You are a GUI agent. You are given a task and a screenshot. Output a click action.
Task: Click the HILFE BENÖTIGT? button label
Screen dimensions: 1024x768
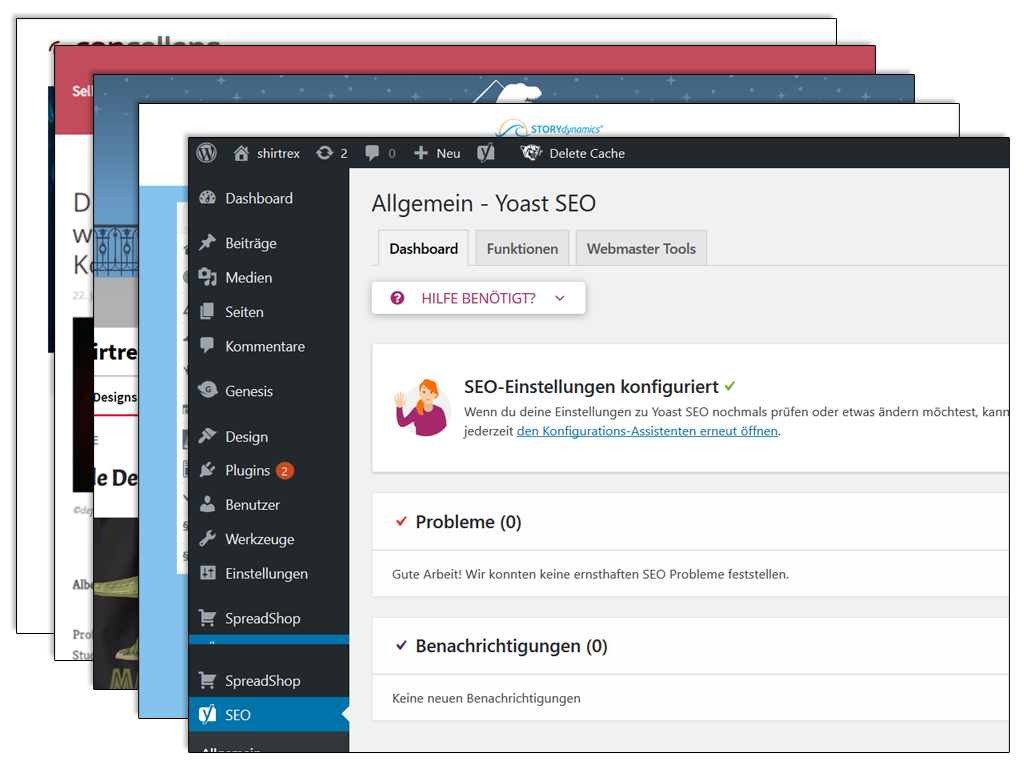pyautogui.click(x=478, y=298)
